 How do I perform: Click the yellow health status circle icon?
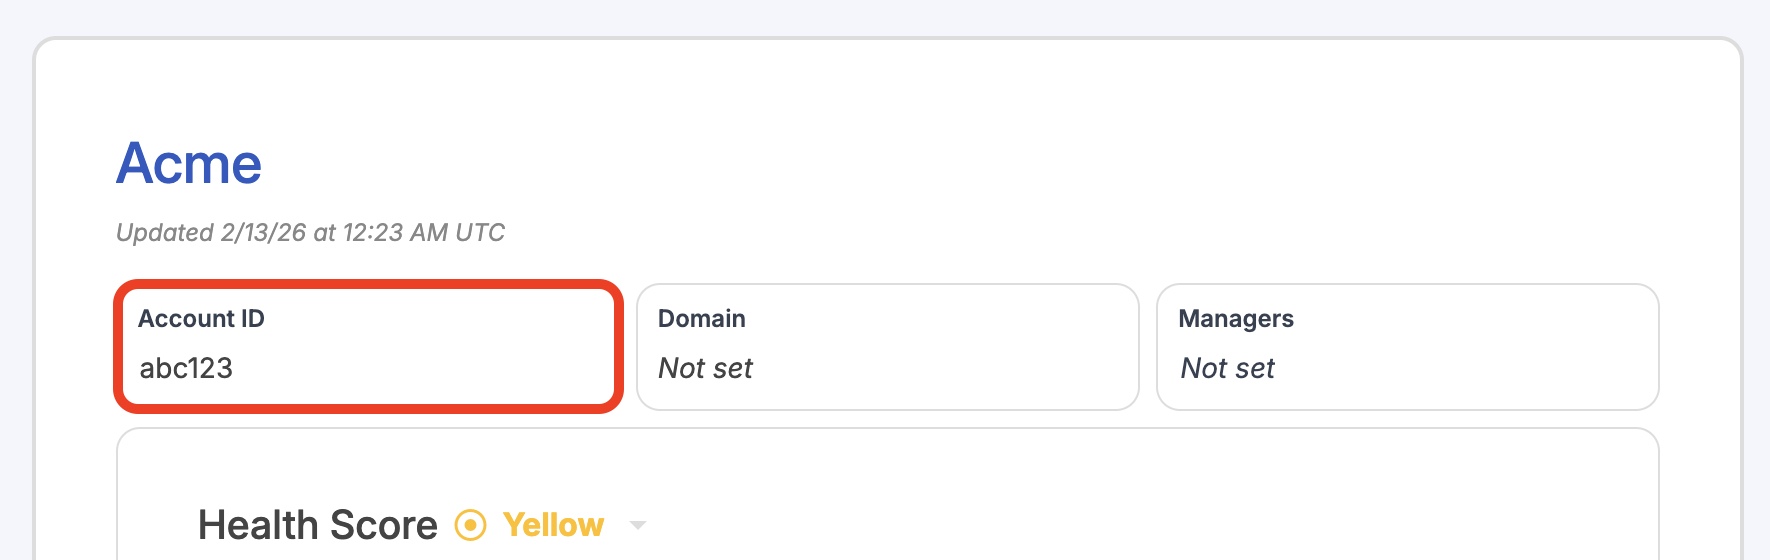[x=471, y=525]
